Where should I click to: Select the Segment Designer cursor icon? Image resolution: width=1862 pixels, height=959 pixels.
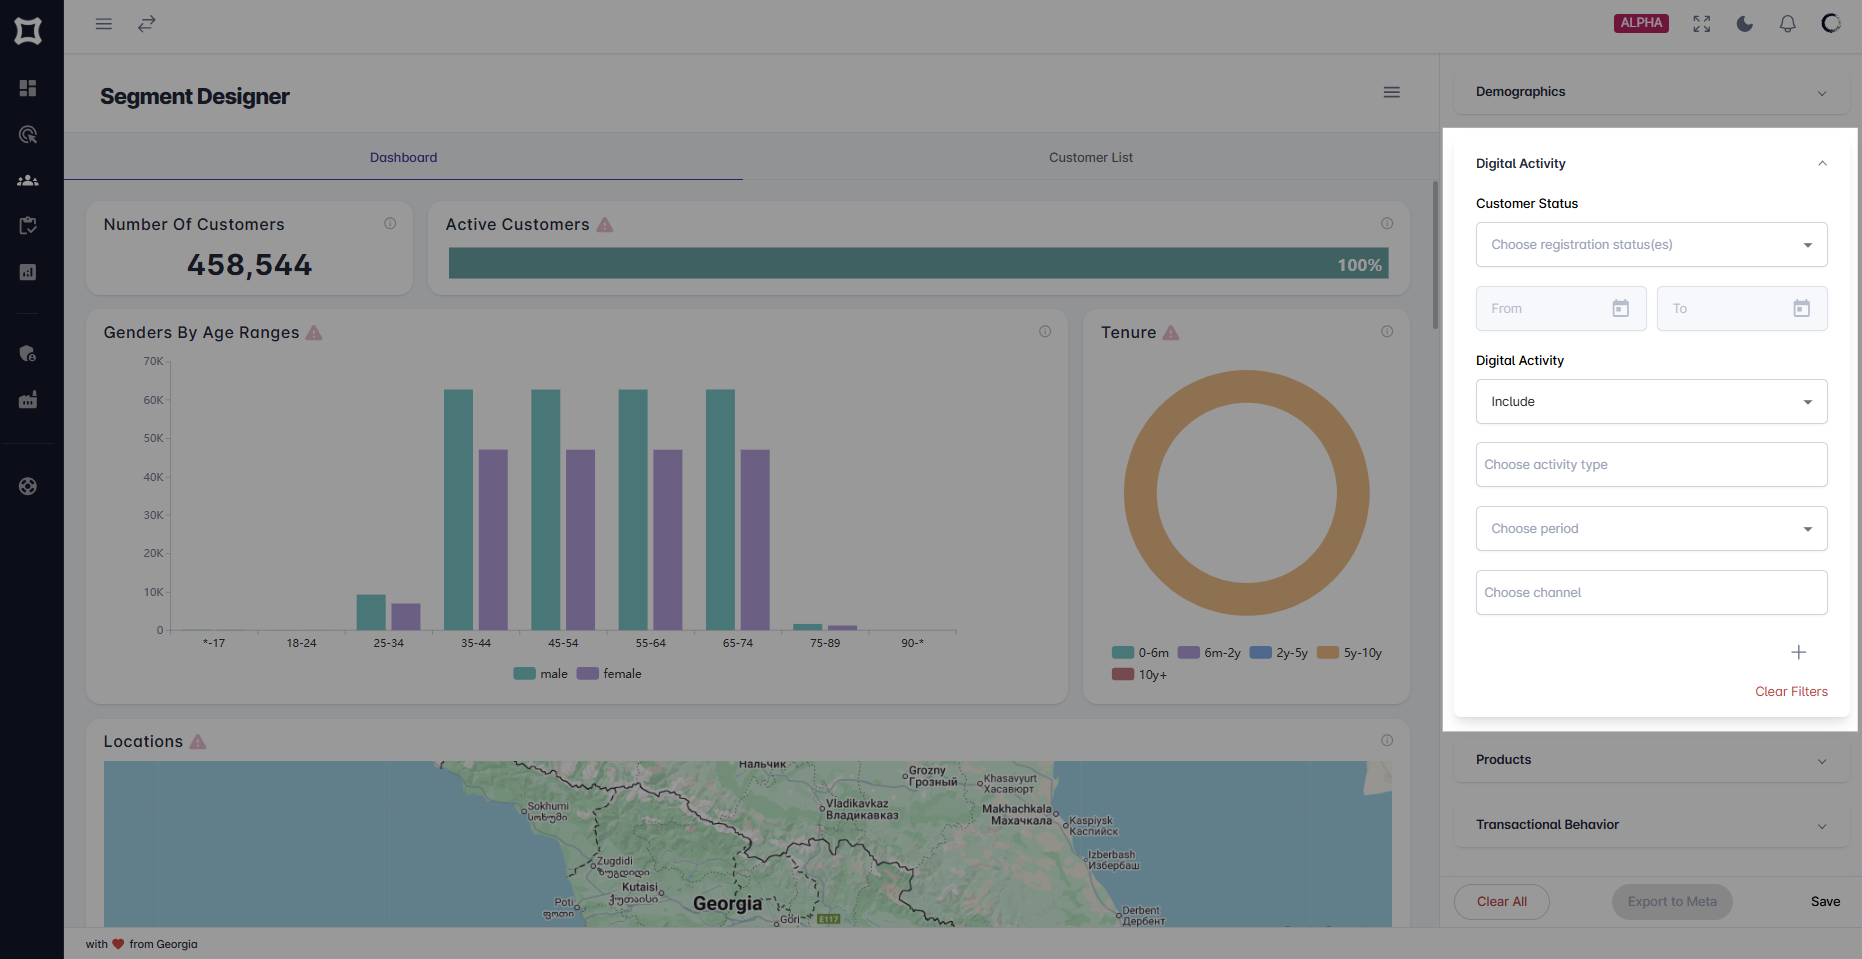click(x=28, y=134)
